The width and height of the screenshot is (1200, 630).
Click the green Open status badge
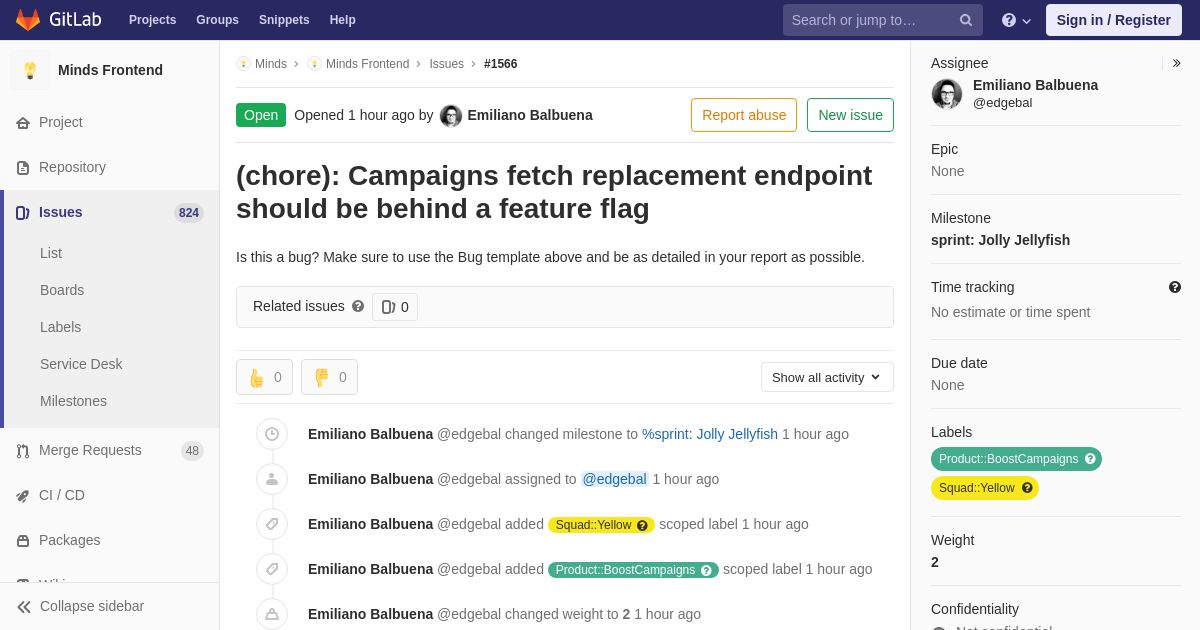click(261, 115)
